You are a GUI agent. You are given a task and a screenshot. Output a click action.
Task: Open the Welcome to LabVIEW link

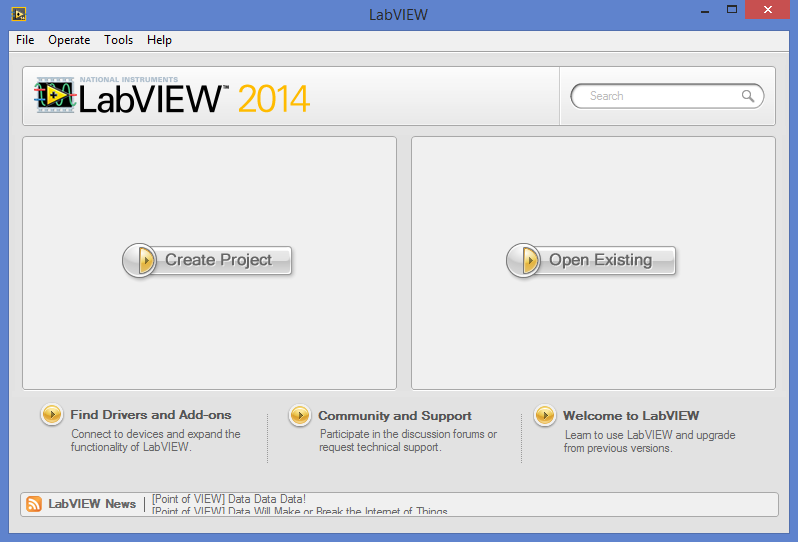(x=631, y=416)
